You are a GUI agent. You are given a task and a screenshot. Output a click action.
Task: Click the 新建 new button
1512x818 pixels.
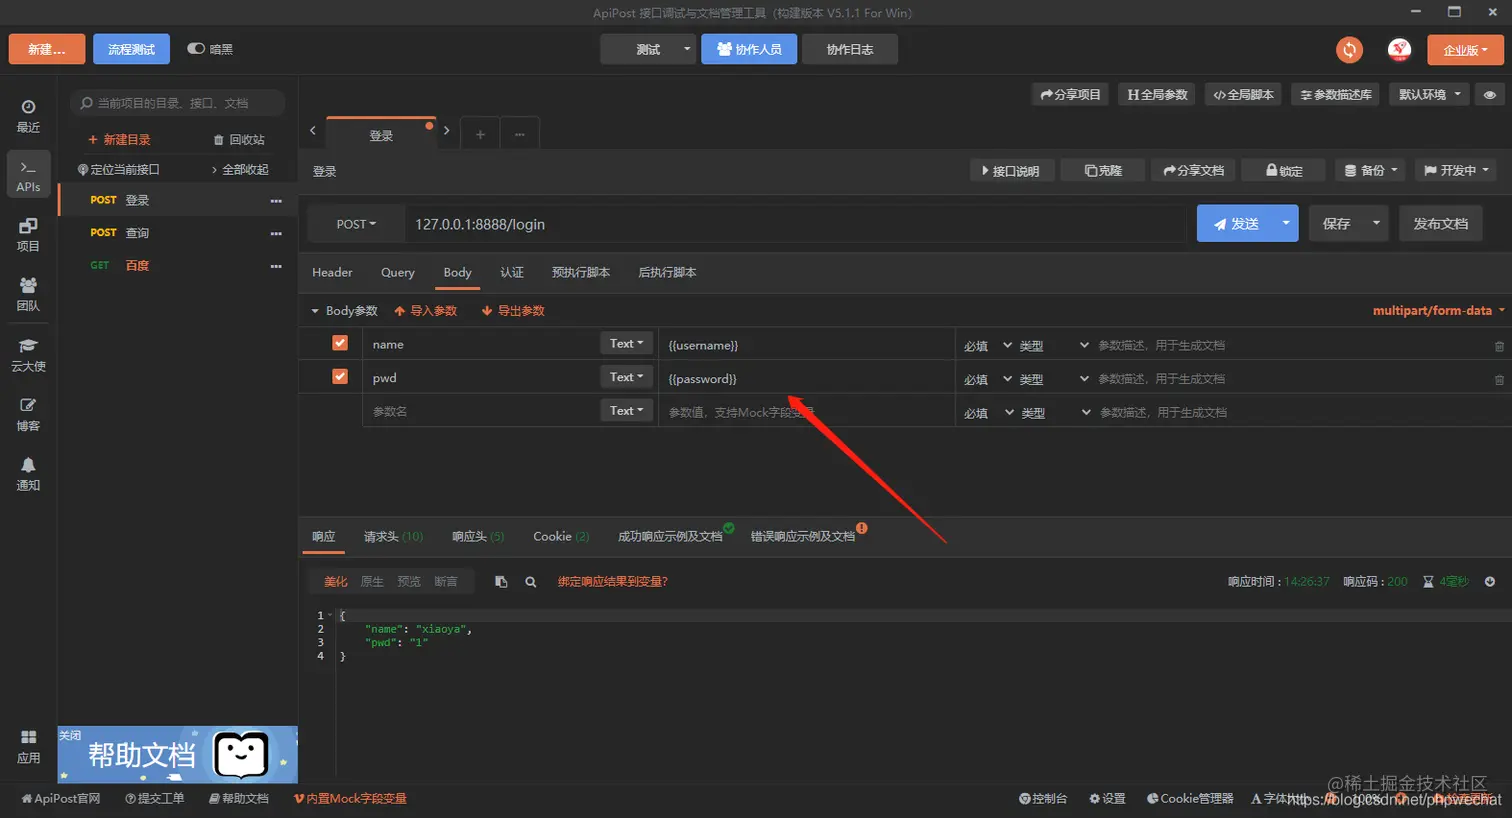click(x=47, y=49)
